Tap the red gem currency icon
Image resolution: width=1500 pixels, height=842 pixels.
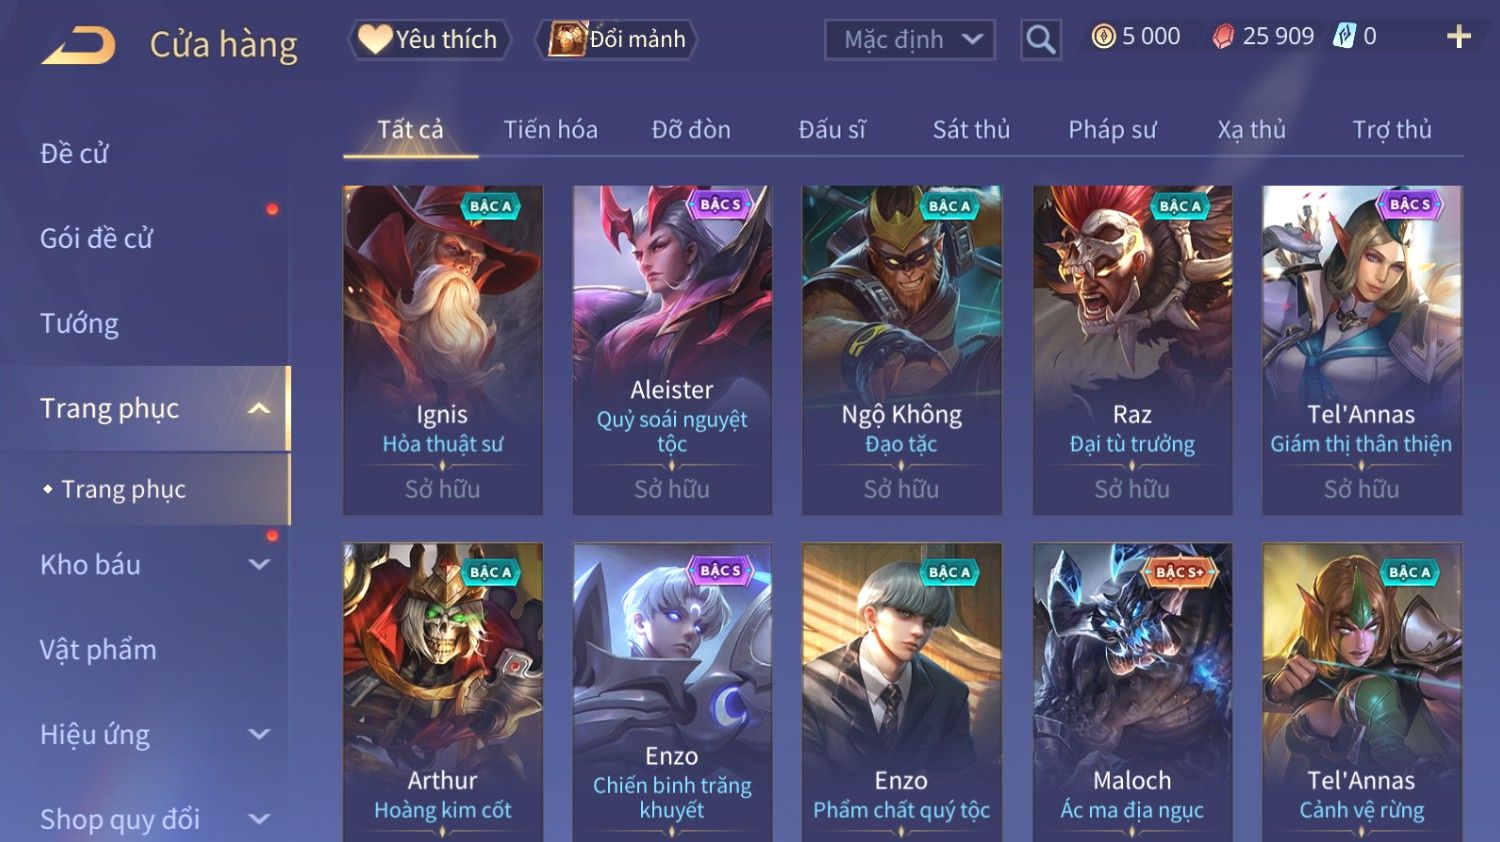pos(1224,37)
